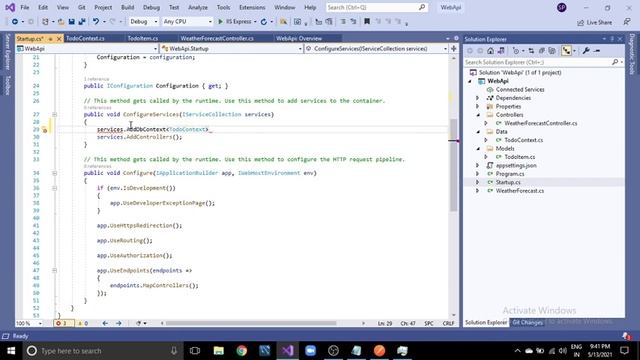This screenshot has width=640, height=360.
Task: Click the New Project toolbar icon
Action: [x=45, y=22]
